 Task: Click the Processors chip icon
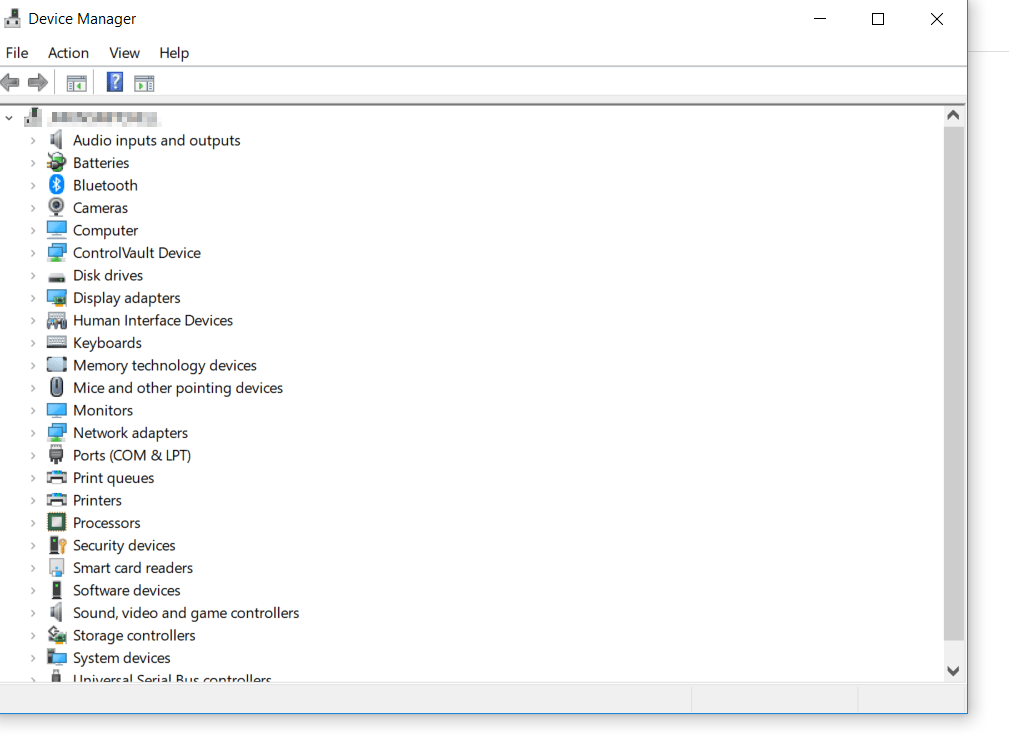click(56, 522)
